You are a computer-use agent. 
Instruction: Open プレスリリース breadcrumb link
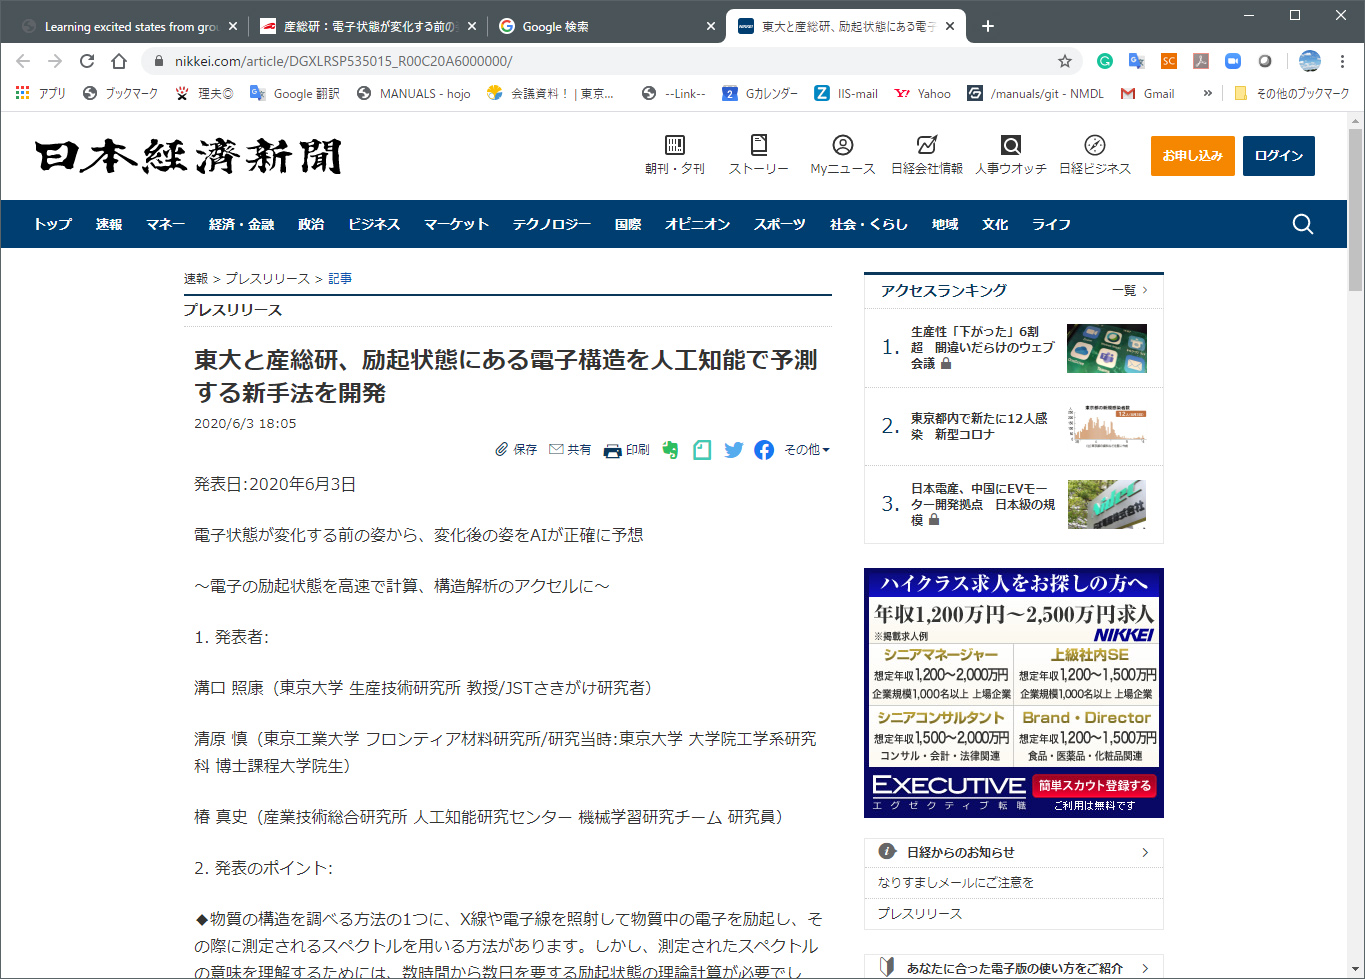[x=267, y=278]
